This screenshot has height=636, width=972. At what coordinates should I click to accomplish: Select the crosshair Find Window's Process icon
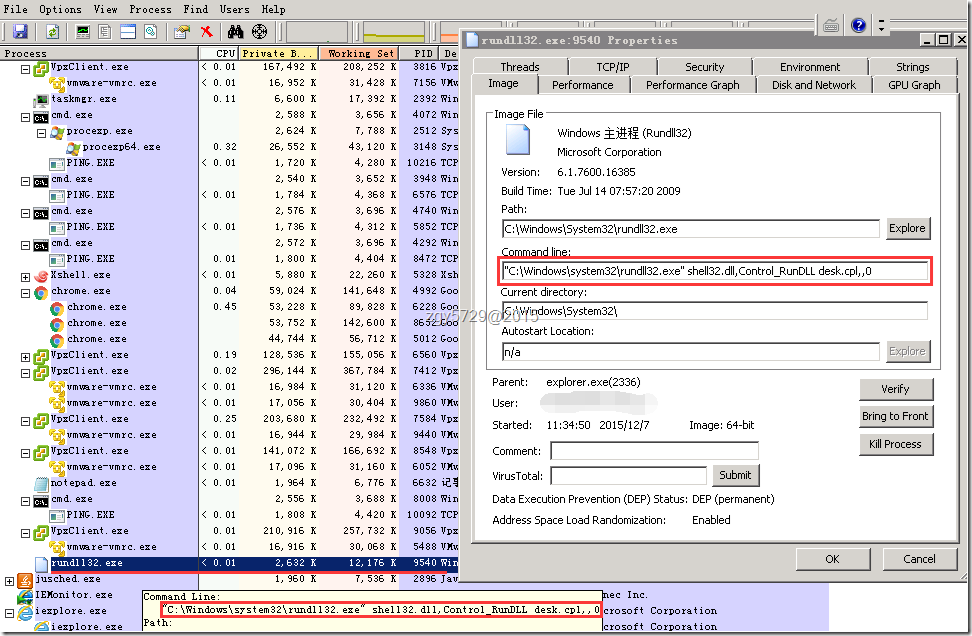click(259, 32)
